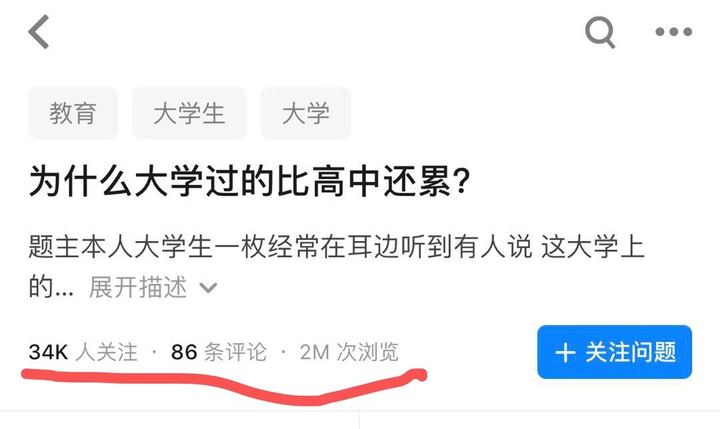Open the 大学 topic tag
Image resolution: width=720 pixels, height=429 pixels.
click(306, 113)
